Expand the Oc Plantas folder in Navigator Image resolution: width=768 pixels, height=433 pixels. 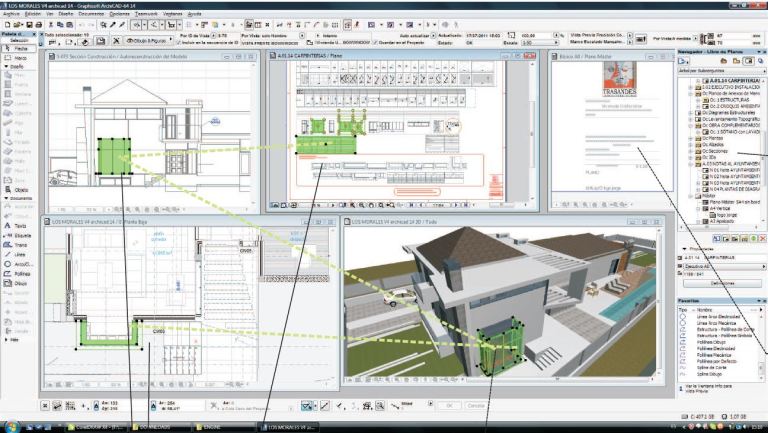pos(691,139)
